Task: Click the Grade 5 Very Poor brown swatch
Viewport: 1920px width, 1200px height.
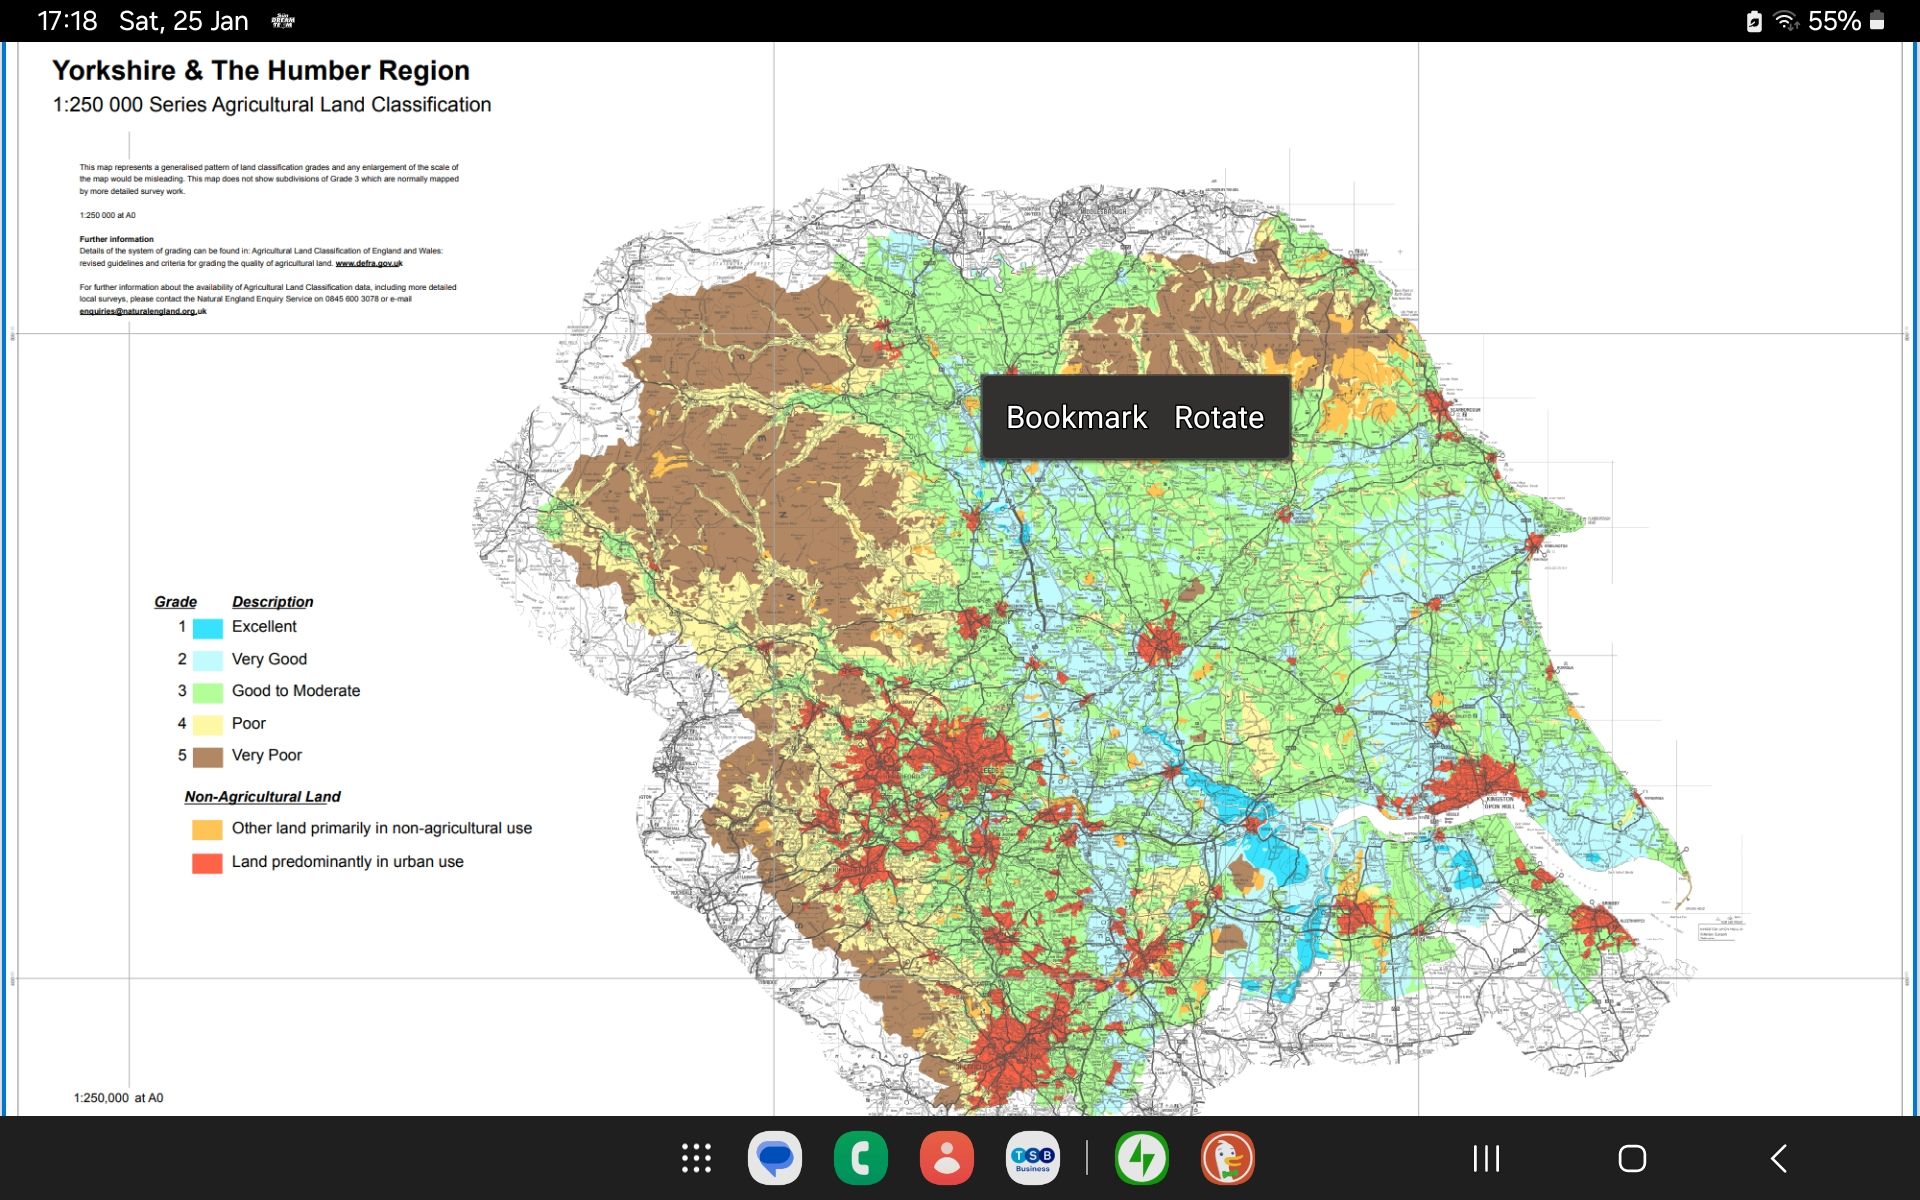Action: coord(207,756)
